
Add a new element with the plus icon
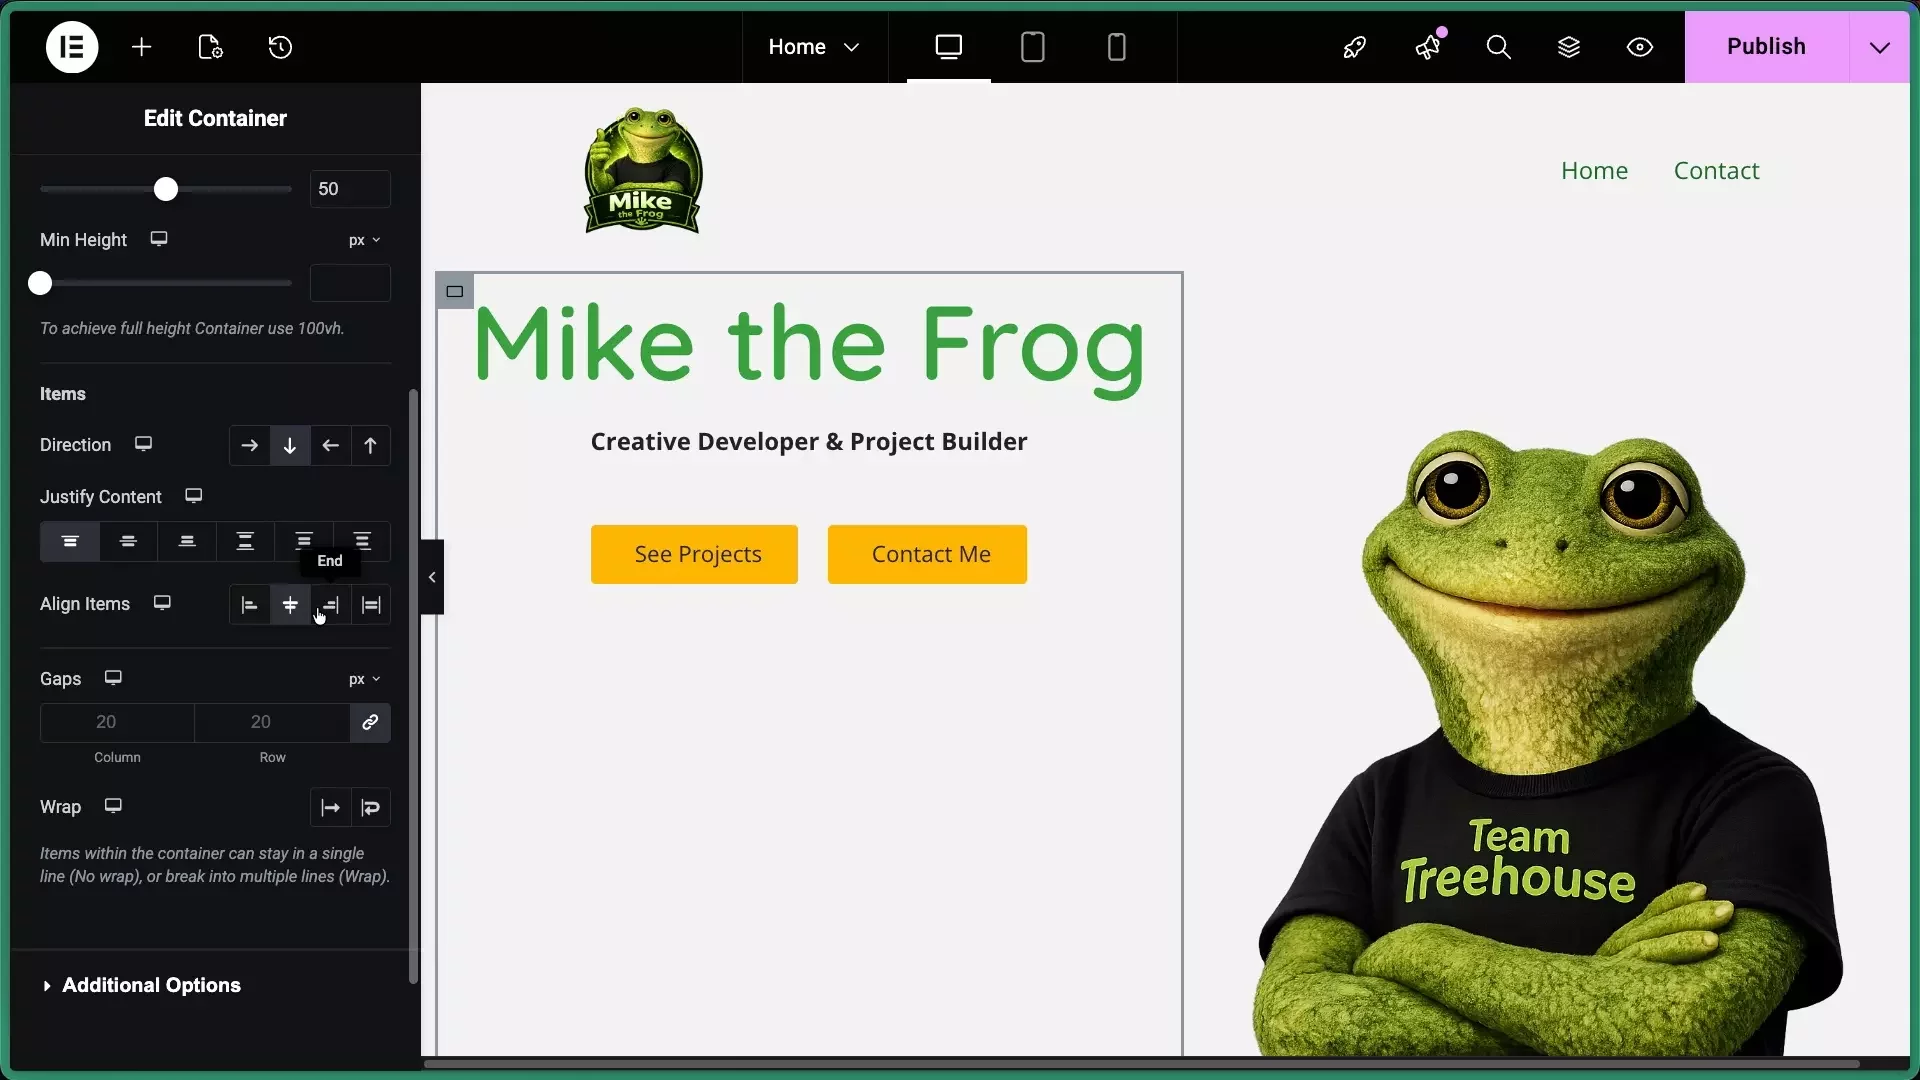pyautogui.click(x=142, y=47)
